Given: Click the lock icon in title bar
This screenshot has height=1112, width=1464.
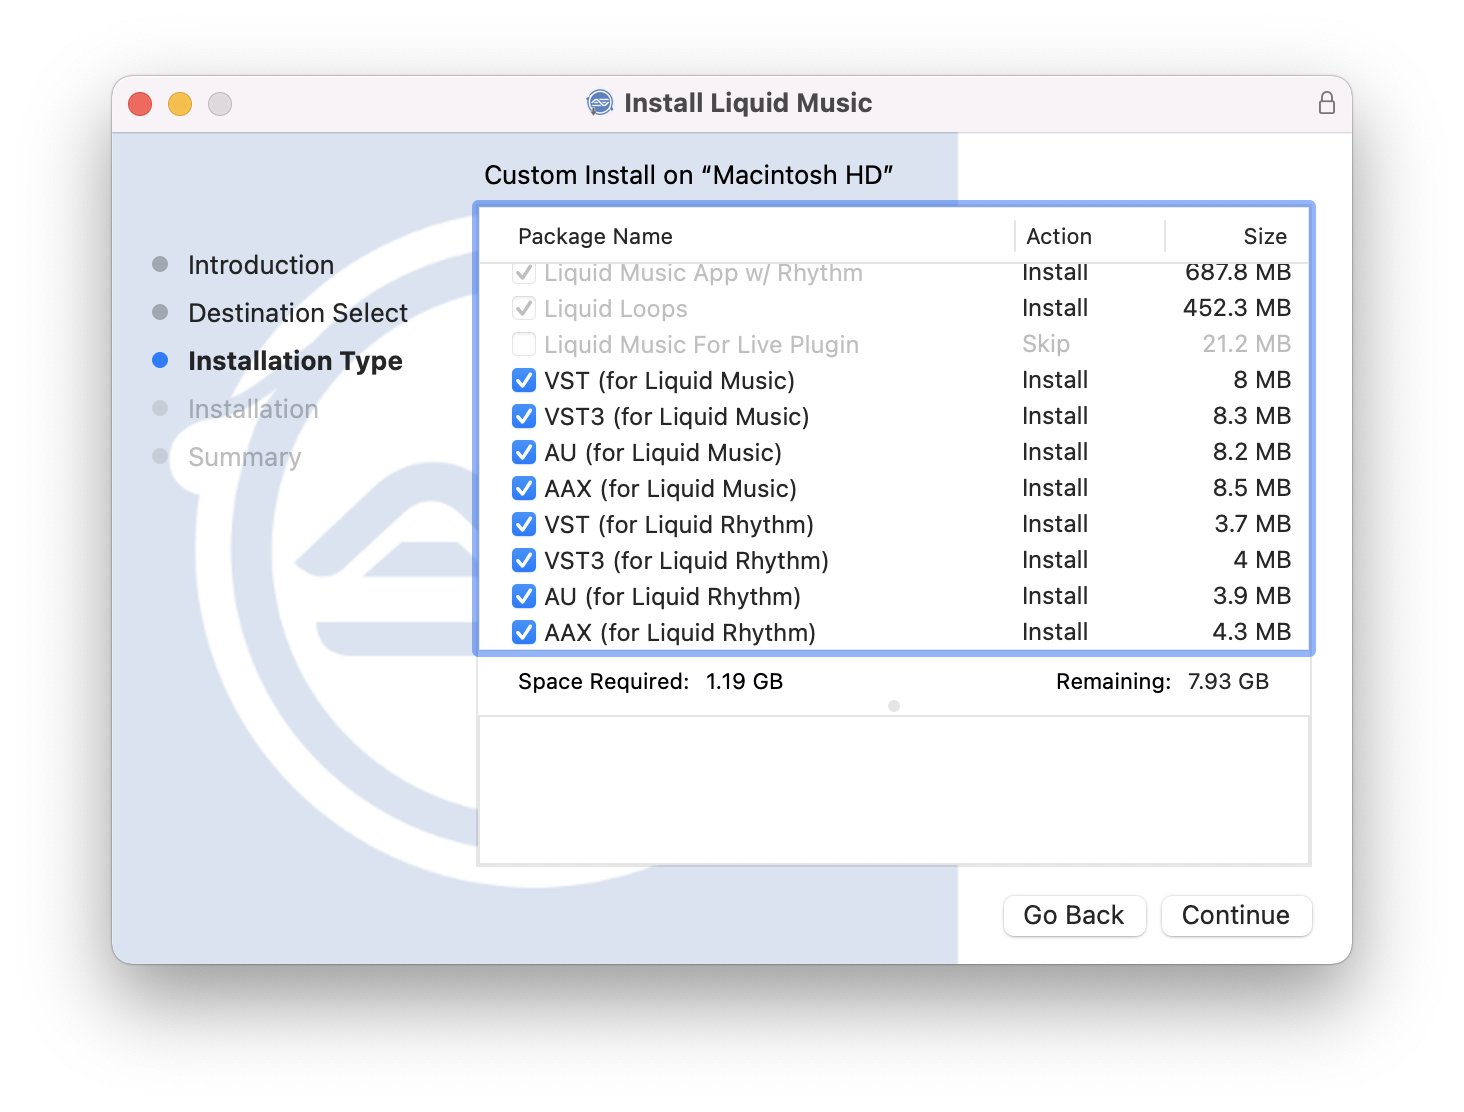Looking at the screenshot, I should point(1326,103).
